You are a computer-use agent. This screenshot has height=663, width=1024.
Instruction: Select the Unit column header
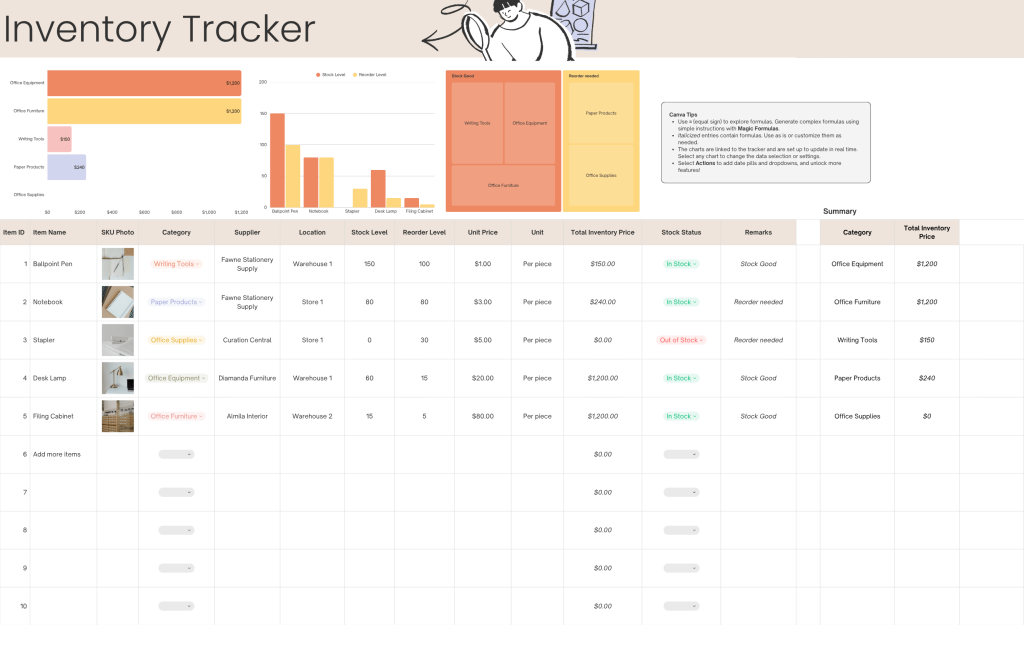click(x=537, y=233)
